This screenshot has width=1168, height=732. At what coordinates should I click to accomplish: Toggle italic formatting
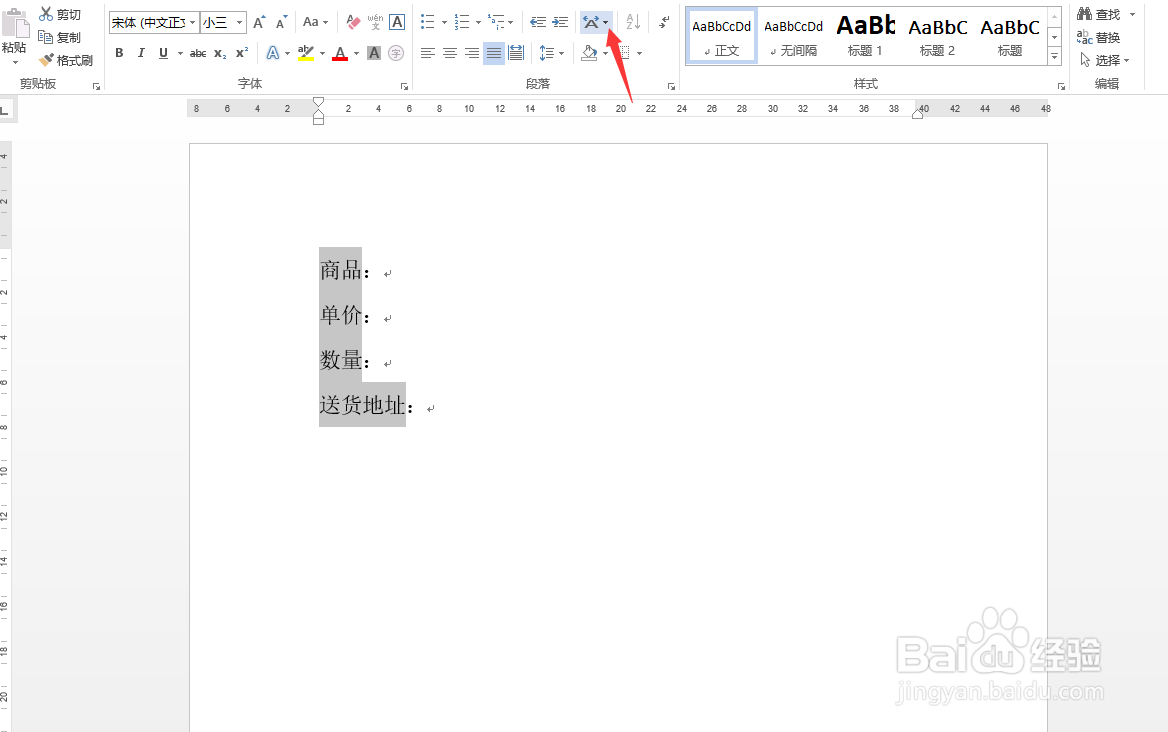pos(141,53)
